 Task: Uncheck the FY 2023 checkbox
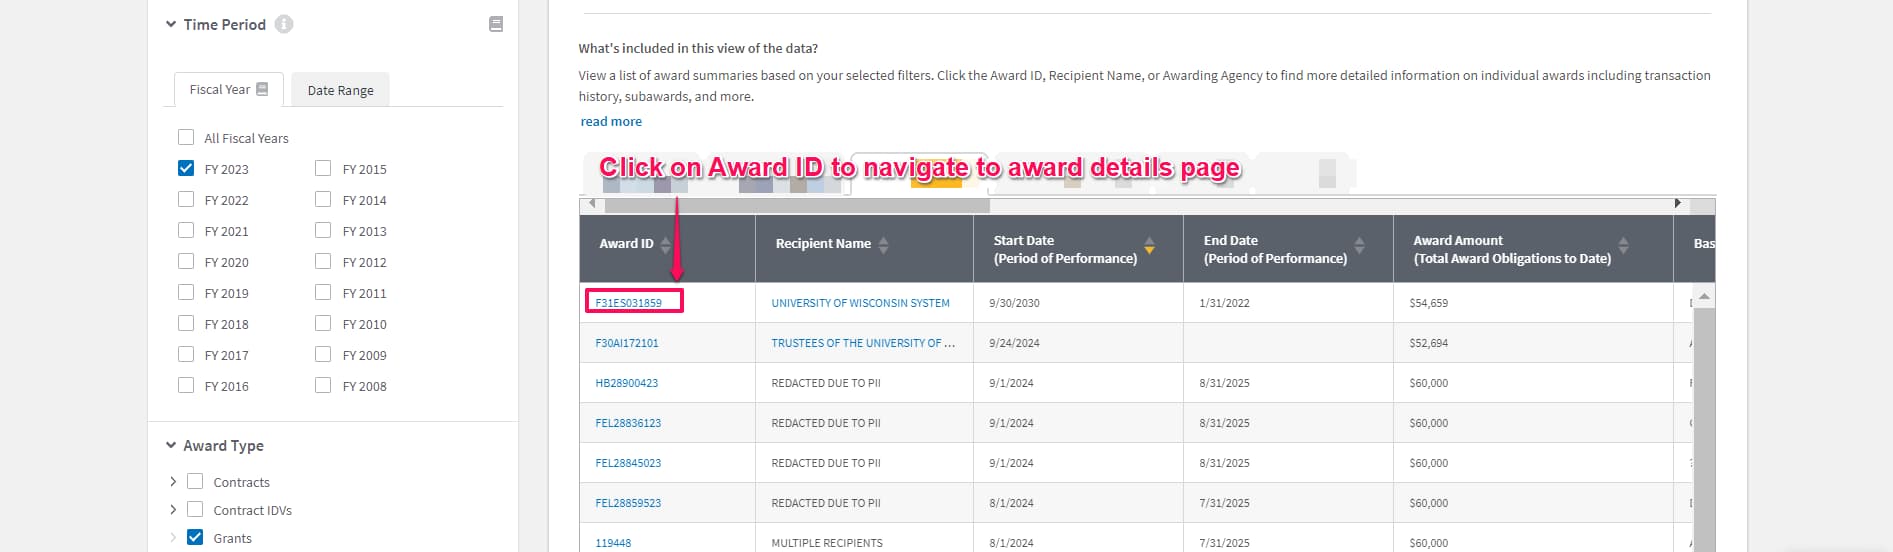click(x=186, y=168)
